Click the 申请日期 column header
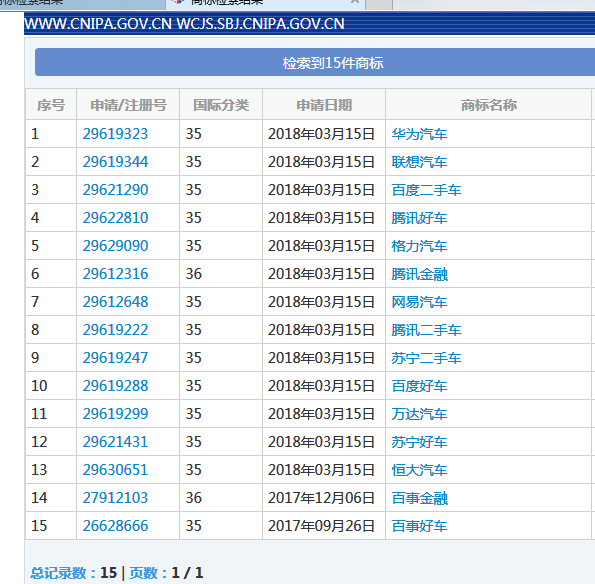 point(324,105)
